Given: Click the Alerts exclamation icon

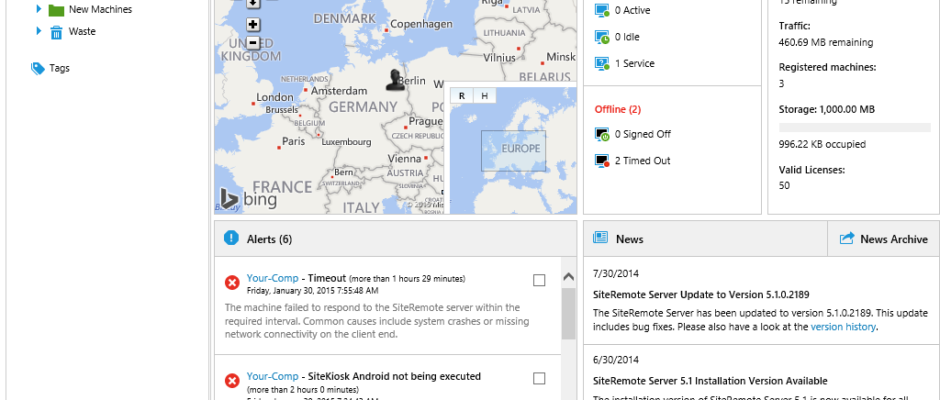Looking at the screenshot, I should 231,238.
